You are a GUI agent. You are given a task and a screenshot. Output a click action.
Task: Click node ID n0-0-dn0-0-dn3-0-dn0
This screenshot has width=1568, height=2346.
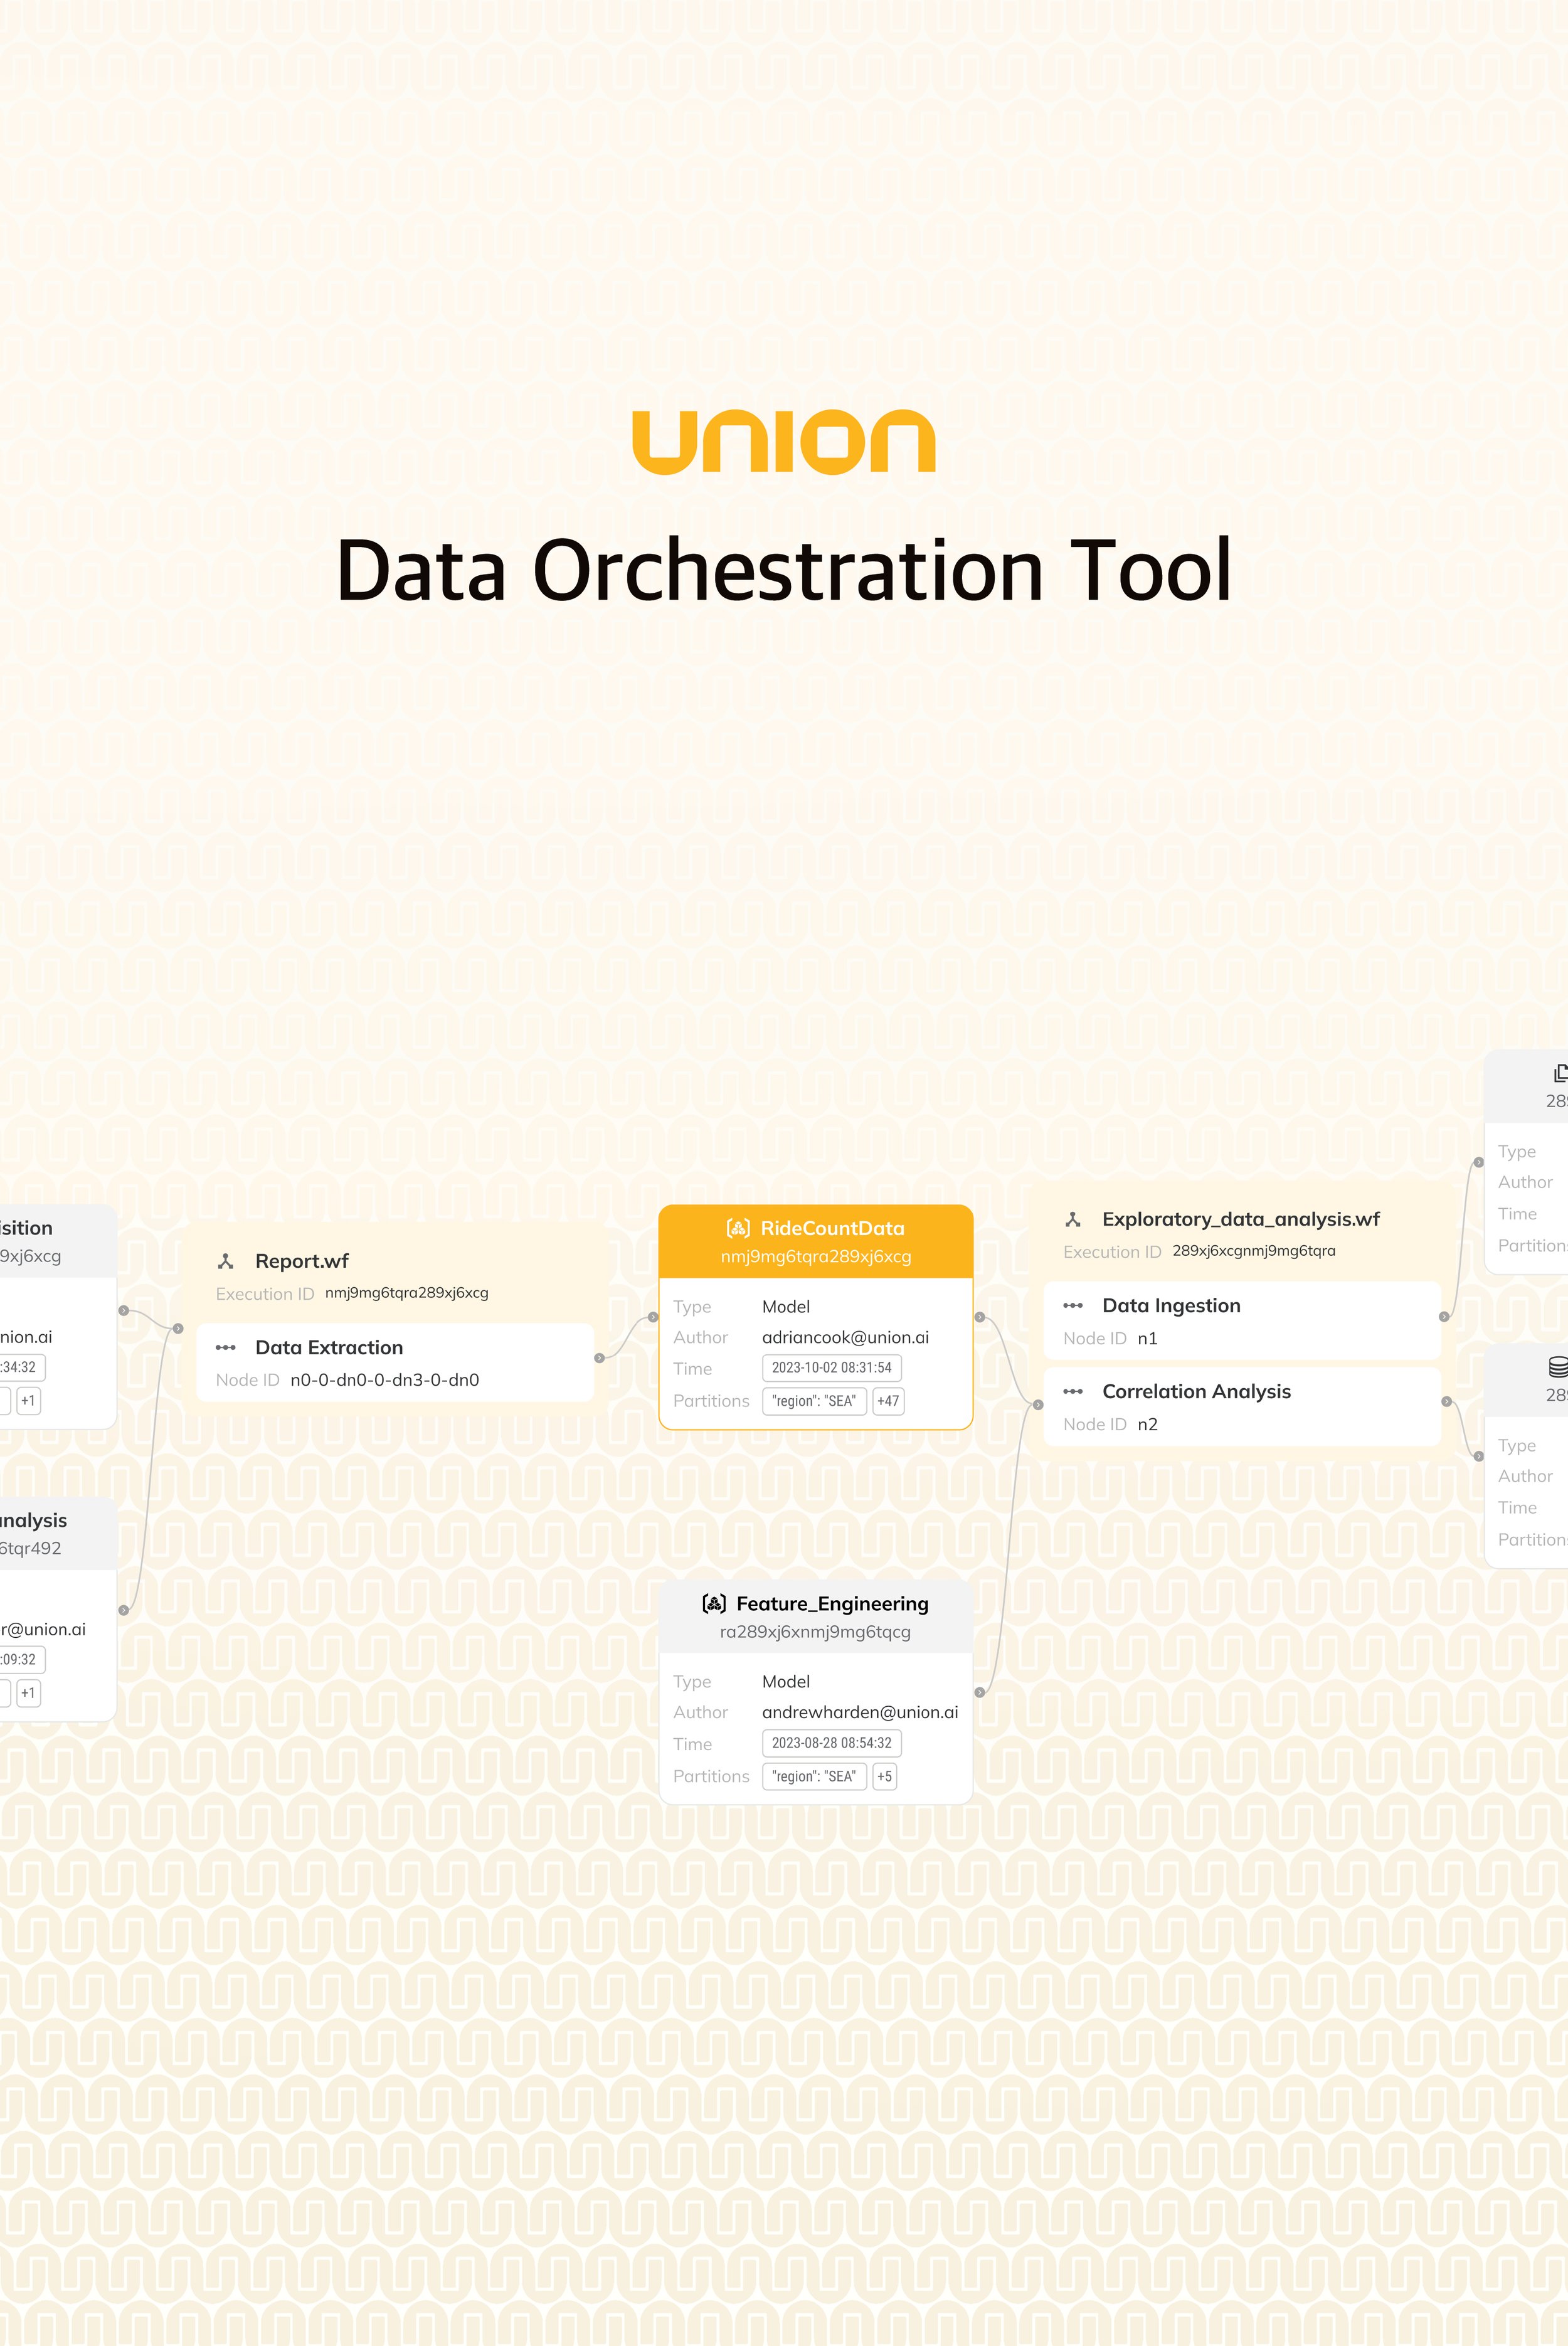click(385, 1380)
